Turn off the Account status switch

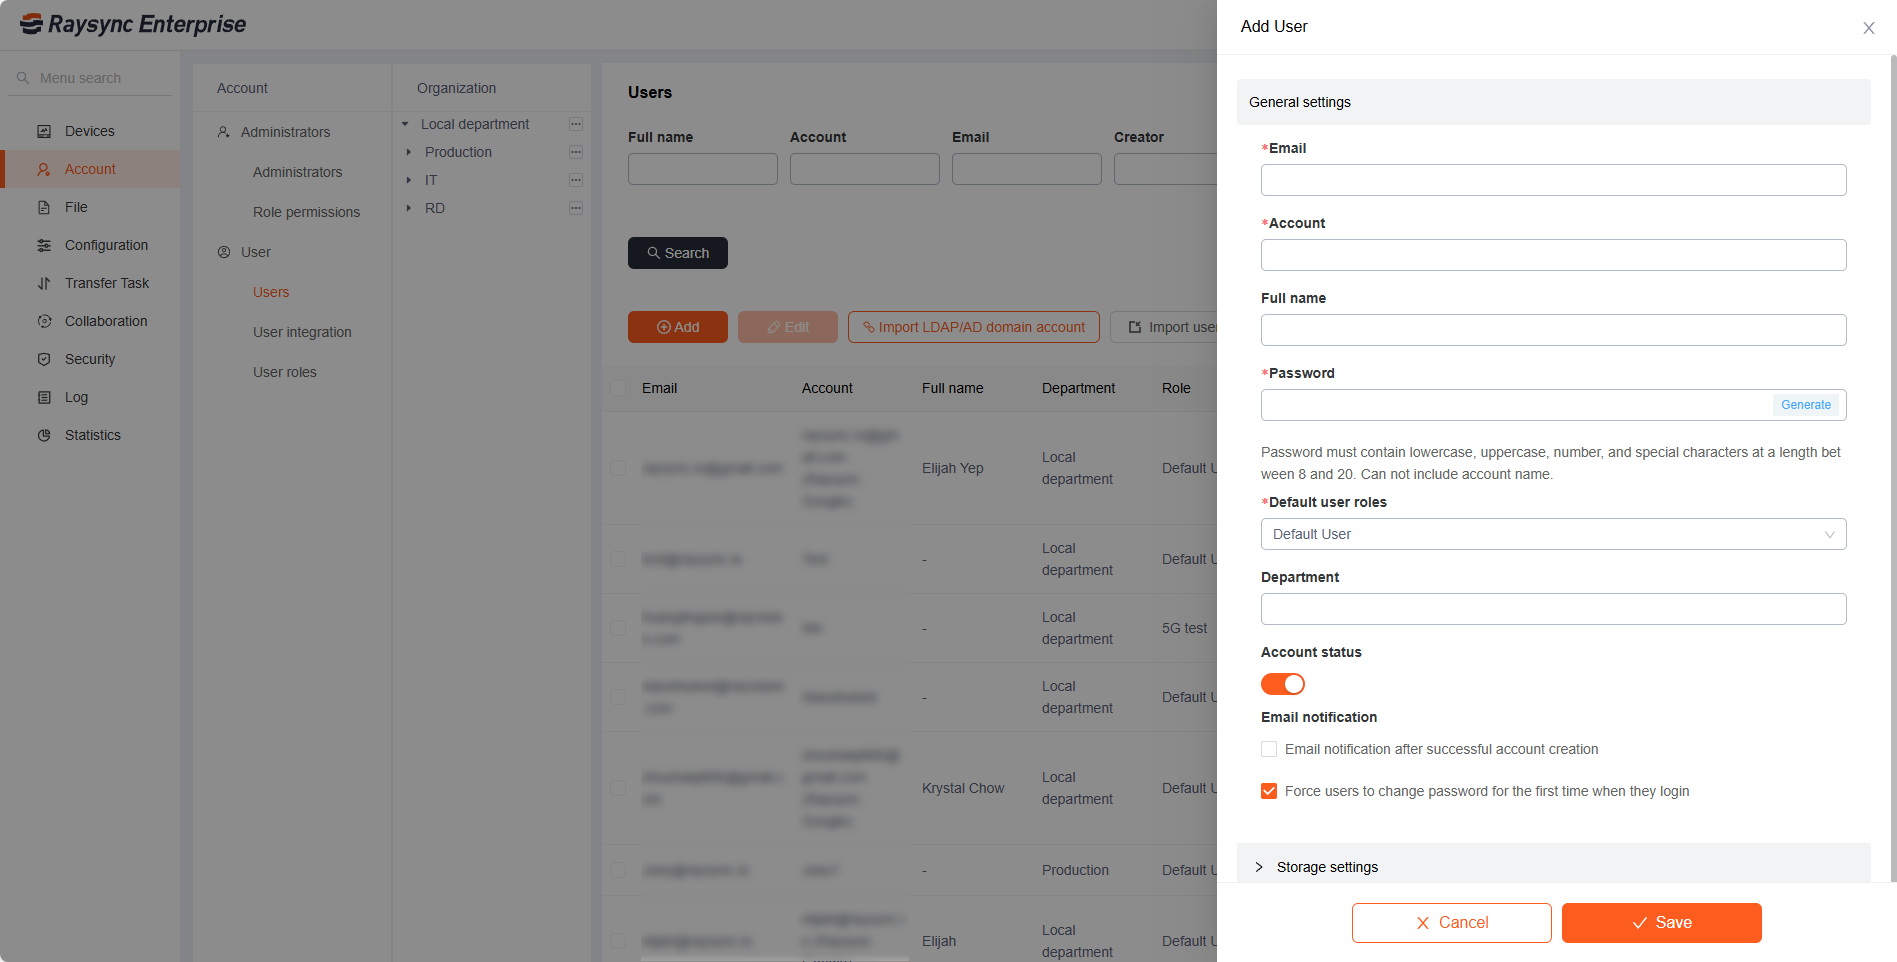1282,684
